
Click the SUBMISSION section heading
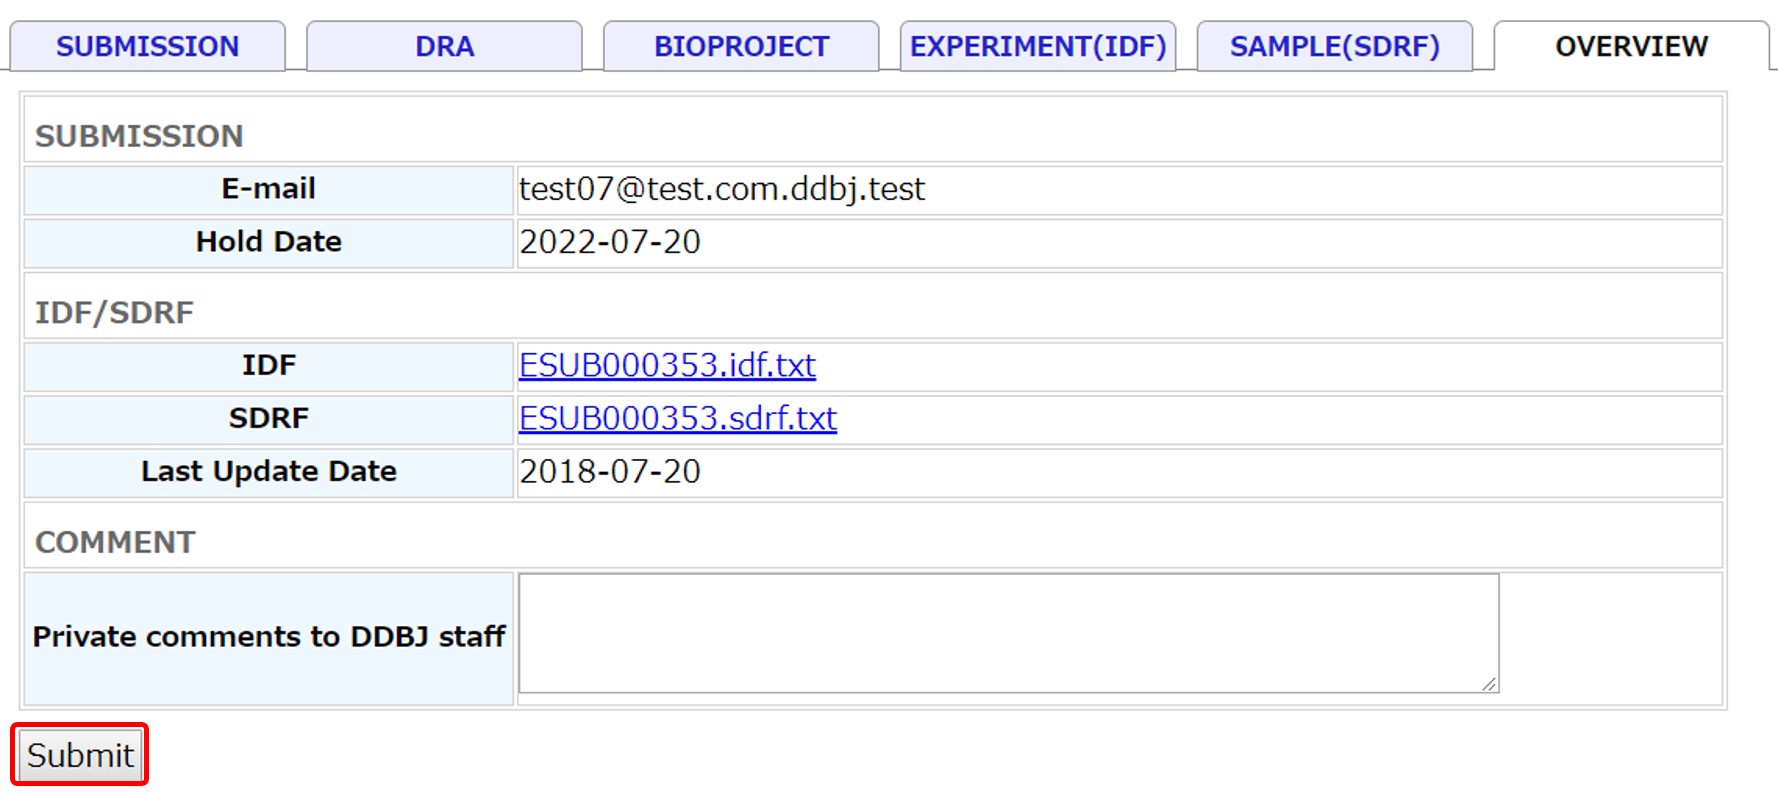[x=139, y=136]
